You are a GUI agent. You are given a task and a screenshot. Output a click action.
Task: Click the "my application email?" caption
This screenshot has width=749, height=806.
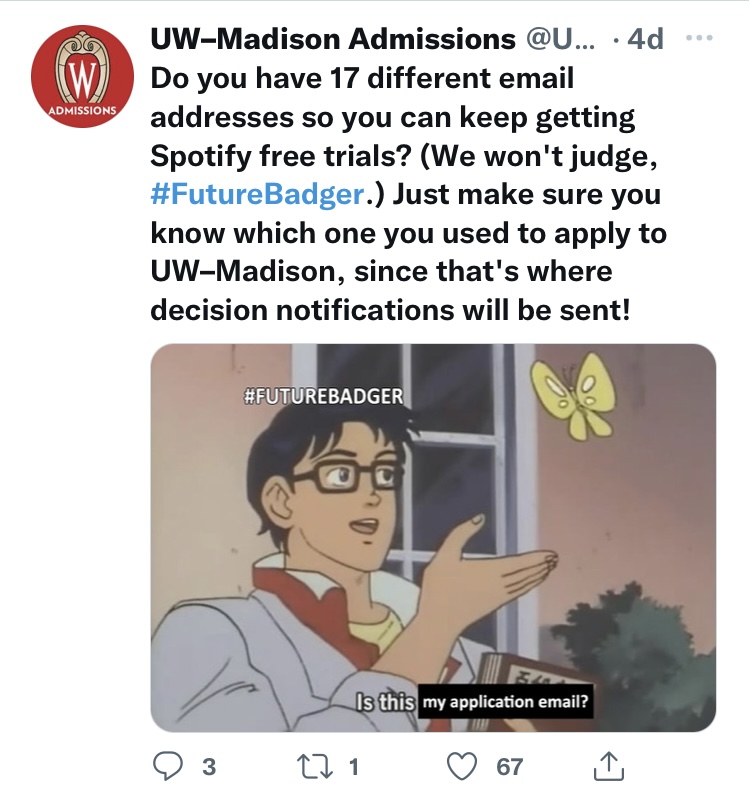point(506,701)
